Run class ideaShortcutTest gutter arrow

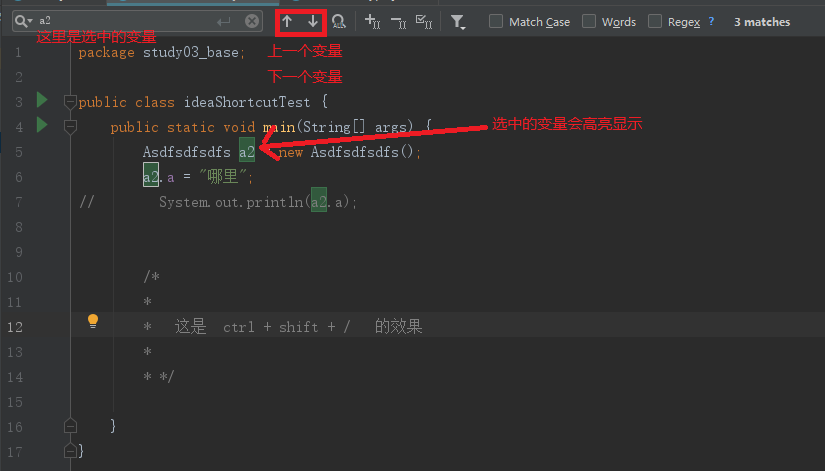(42, 100)
